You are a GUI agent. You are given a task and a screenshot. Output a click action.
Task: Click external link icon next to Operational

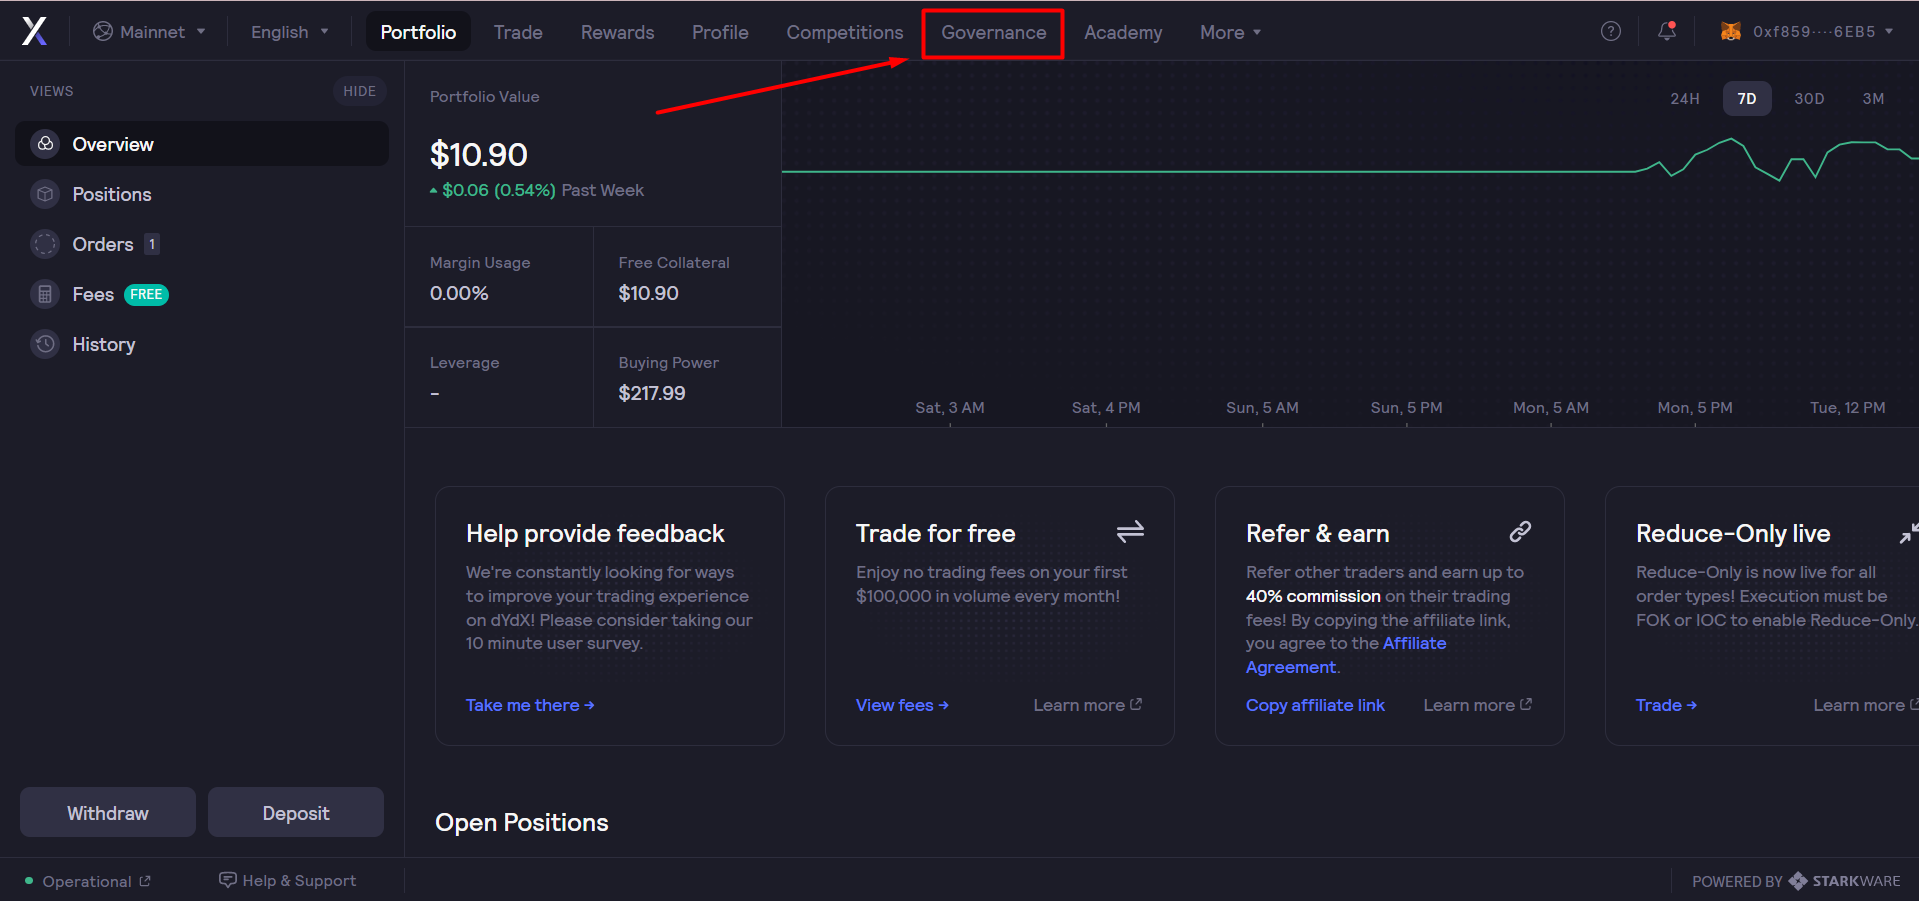click(145, 881)
